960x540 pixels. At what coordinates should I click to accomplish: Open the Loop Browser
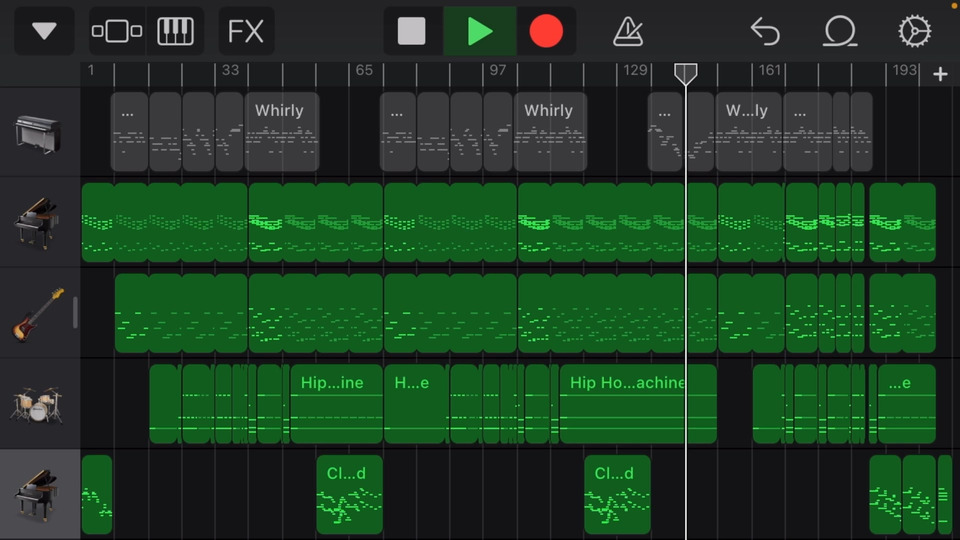click(x=839, y=31)
